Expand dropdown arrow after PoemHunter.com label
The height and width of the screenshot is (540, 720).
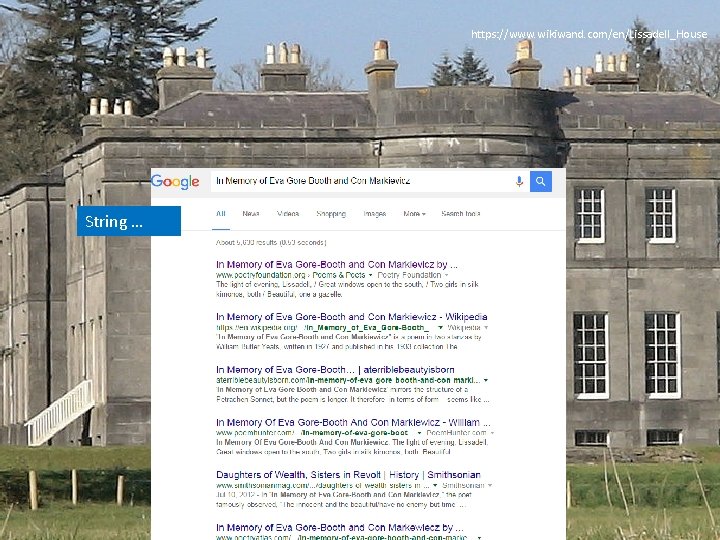(492, 433)
